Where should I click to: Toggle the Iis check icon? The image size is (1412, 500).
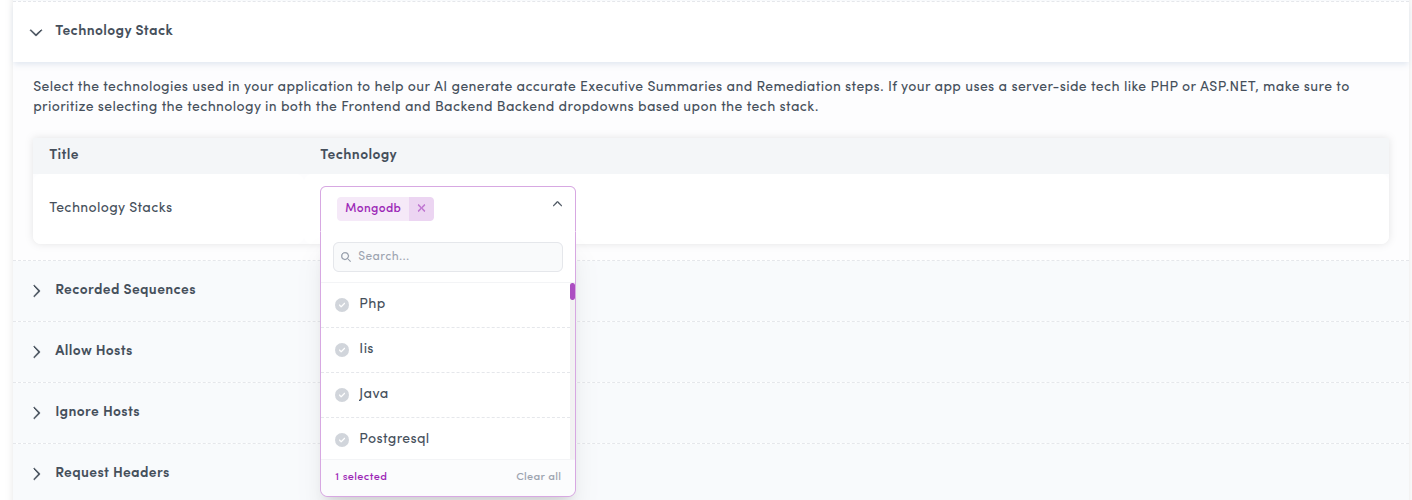coord(342,349)
